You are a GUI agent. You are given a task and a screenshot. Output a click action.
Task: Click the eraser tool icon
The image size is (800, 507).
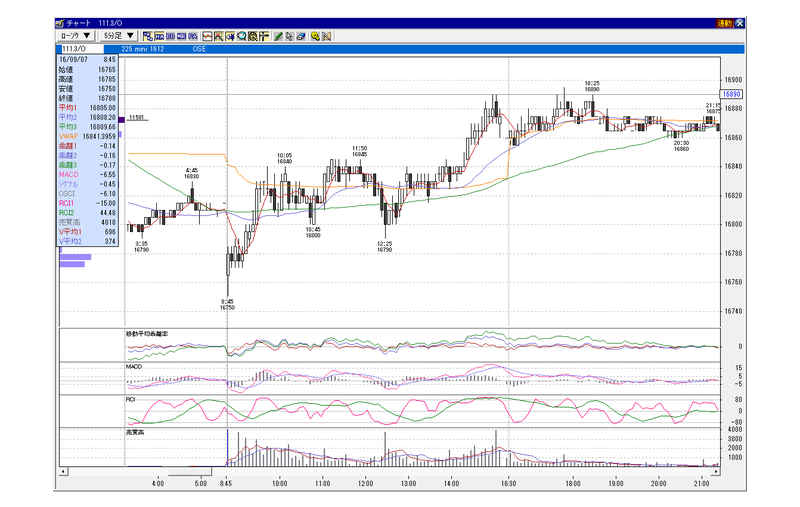[301, 36]
